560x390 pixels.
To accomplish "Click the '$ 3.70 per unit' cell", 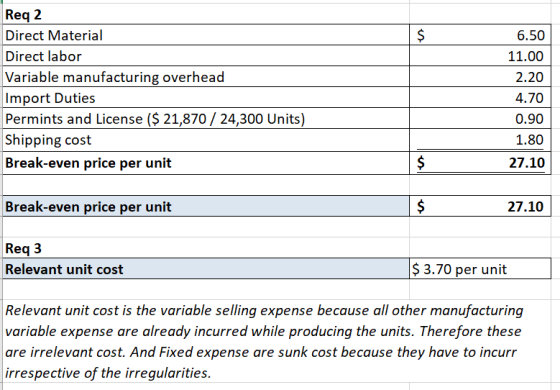I will (480, 269).
